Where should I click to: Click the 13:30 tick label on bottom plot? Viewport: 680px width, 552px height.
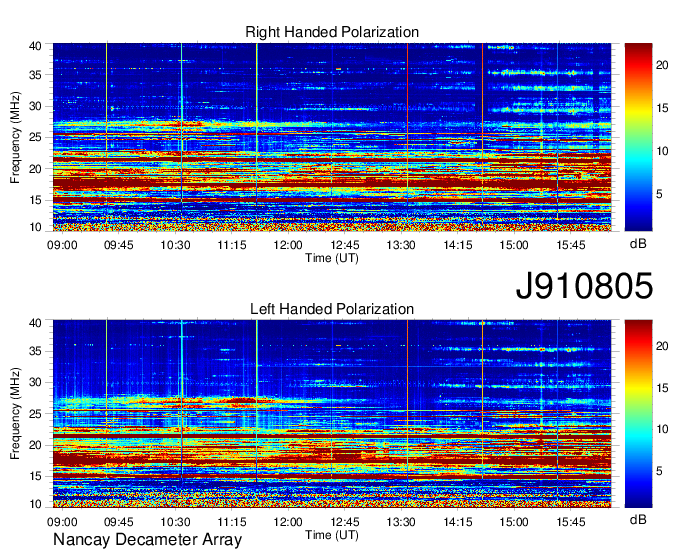(x=401, y=522)
